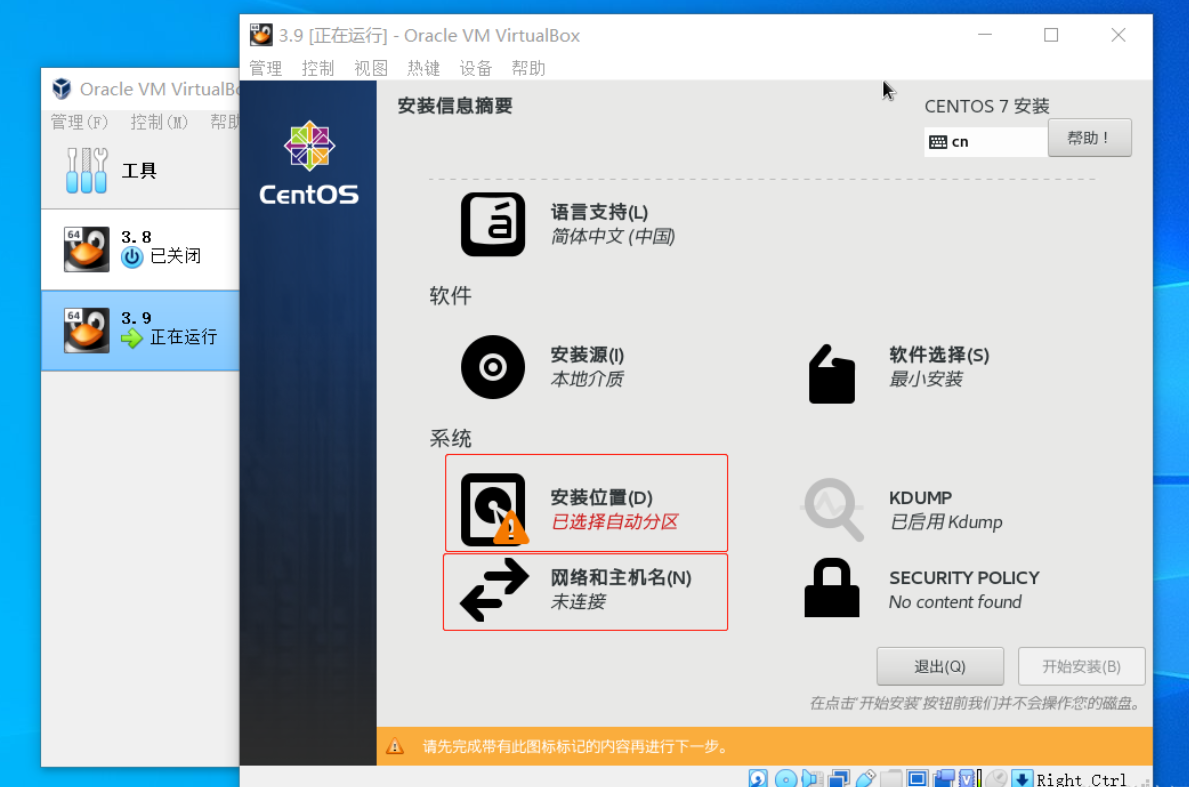
Task: Click warning triangle in orange notification bar
Action: [395, 746]
